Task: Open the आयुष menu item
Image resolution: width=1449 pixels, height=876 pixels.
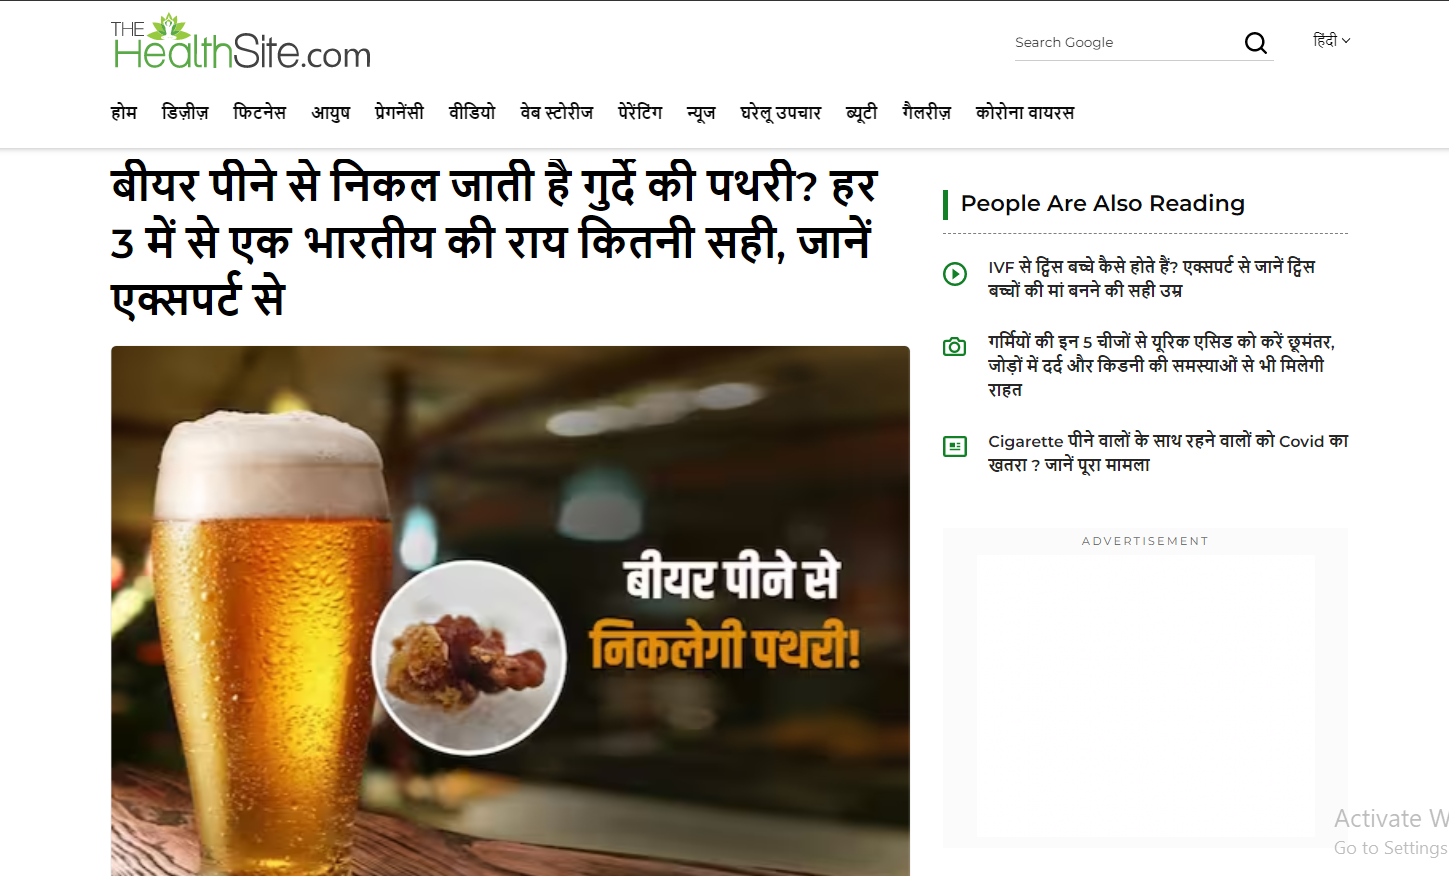Action: [330, 113]
